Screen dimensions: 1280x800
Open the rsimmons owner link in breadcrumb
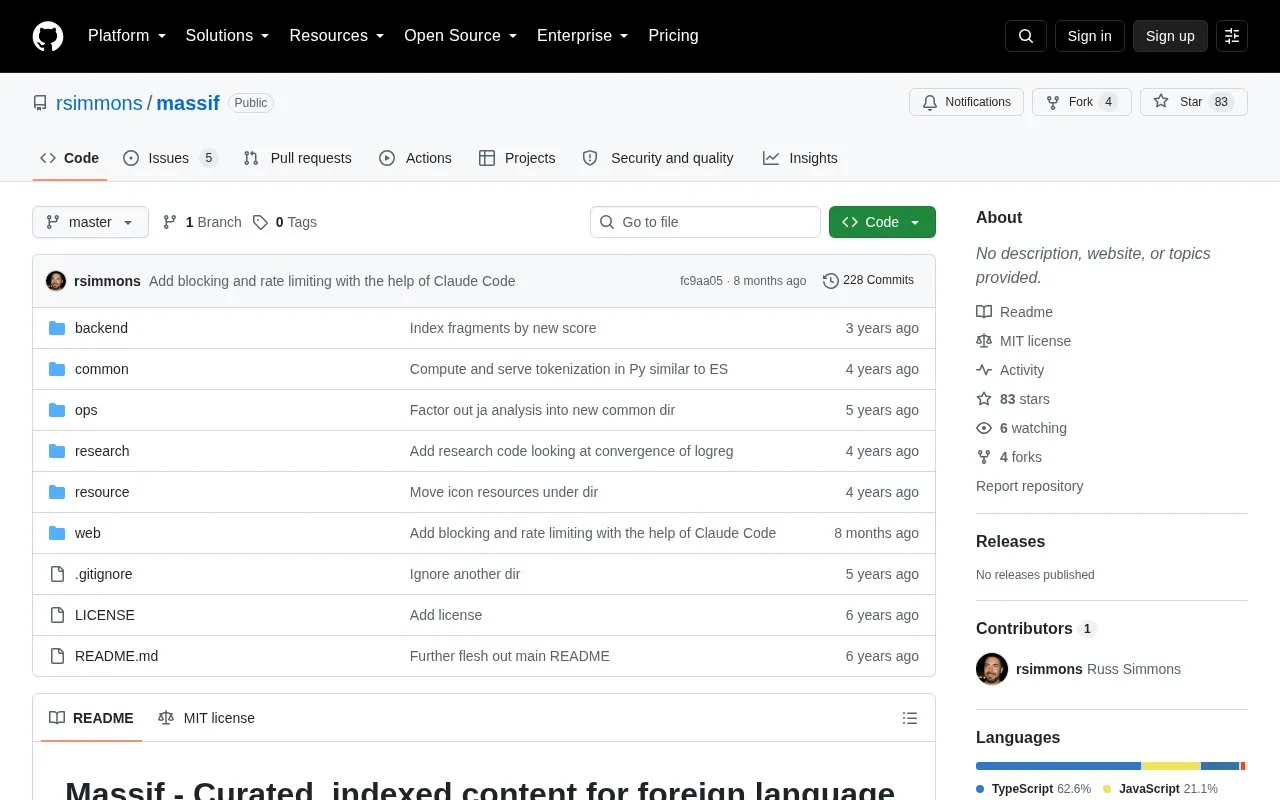click(x=99, y=103)
